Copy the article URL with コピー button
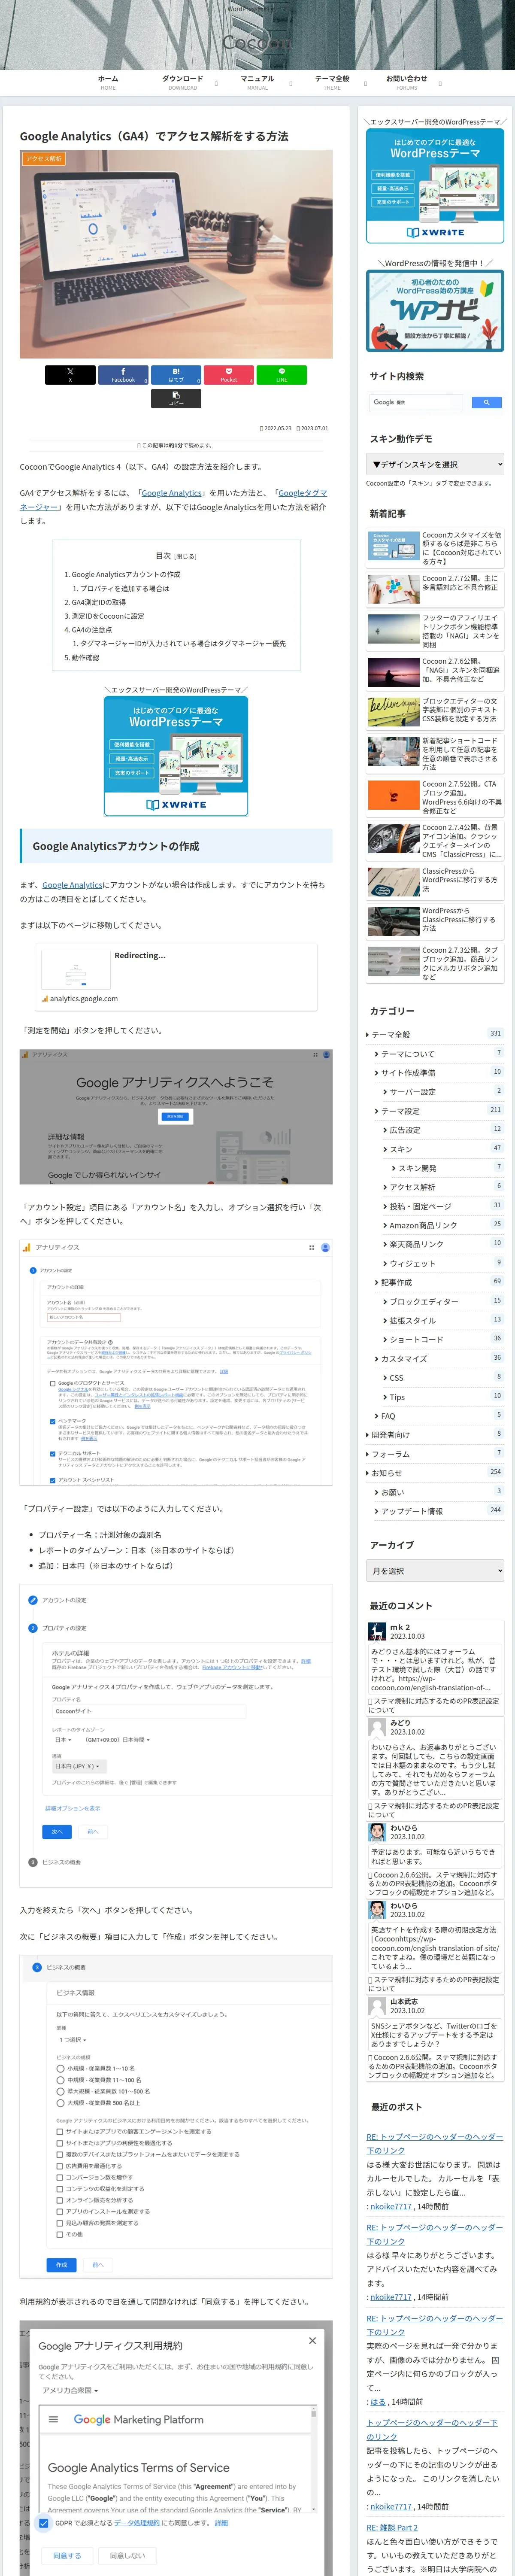 click(x=176, y=399)
